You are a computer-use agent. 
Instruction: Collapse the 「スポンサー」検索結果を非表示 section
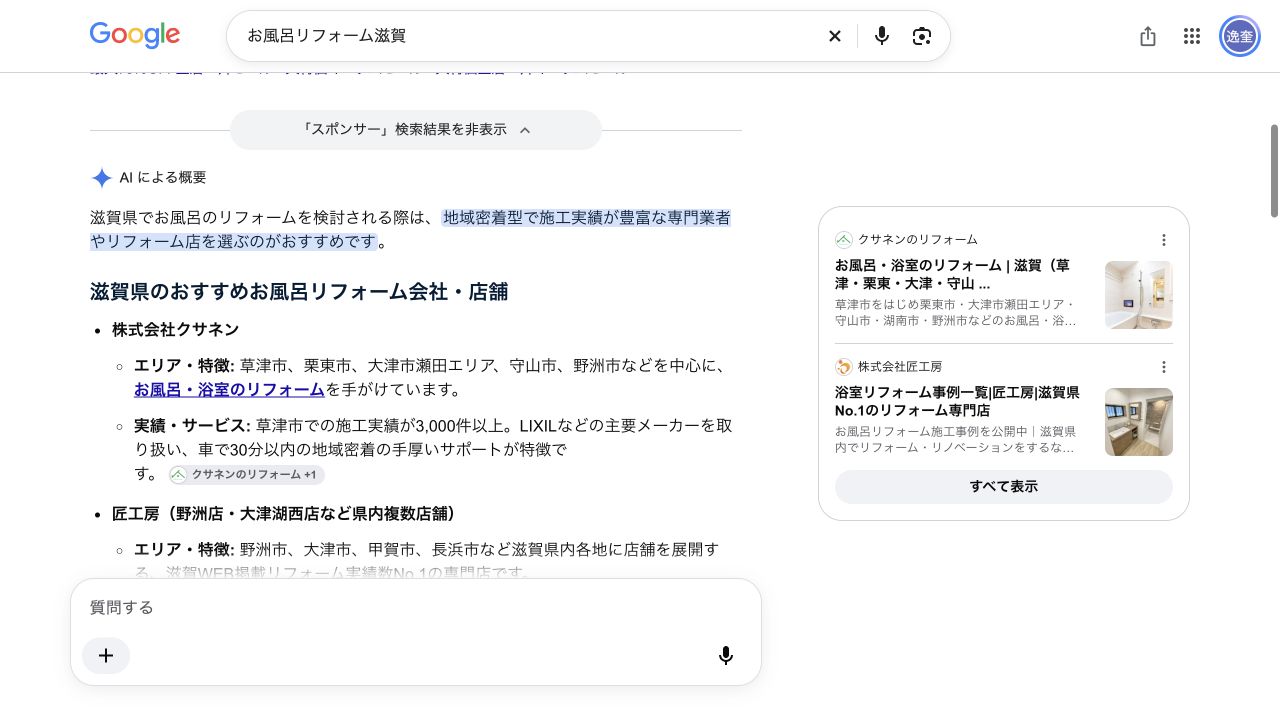click(416, 130)
